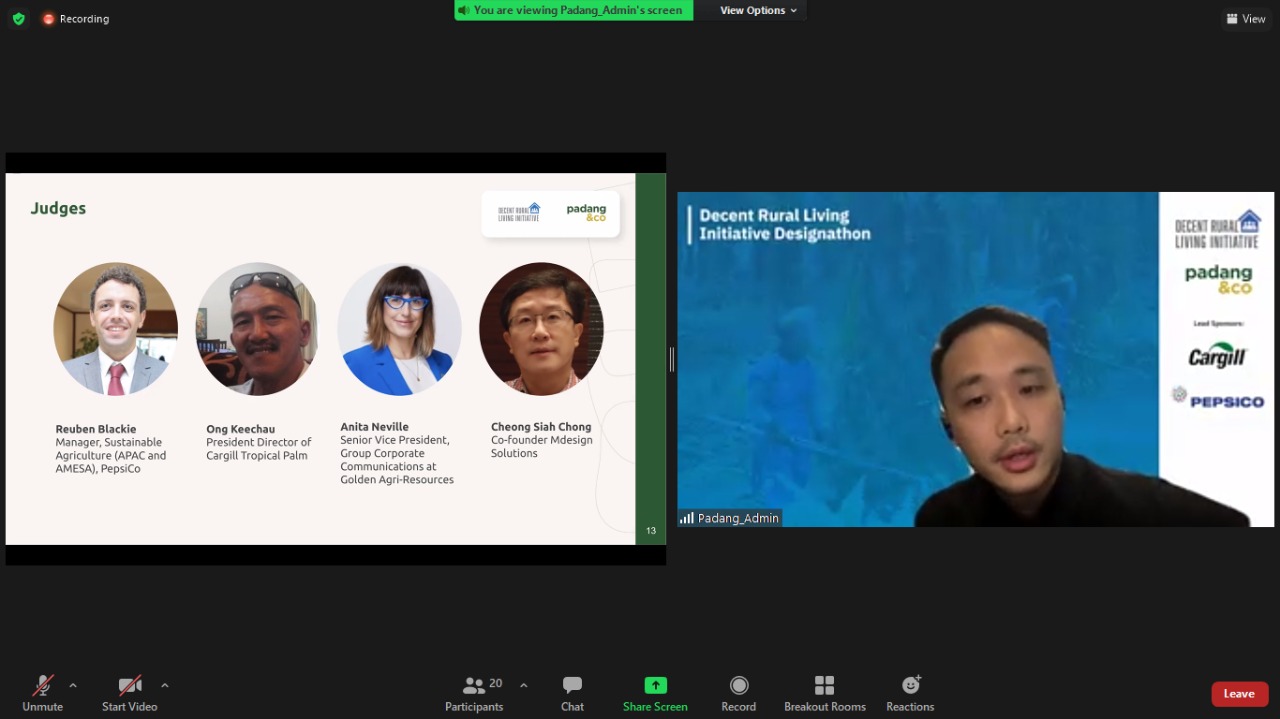Open the View Options menu
Image resolution: width=1280 pixels, height=719 pixels.
coord(759,10)
